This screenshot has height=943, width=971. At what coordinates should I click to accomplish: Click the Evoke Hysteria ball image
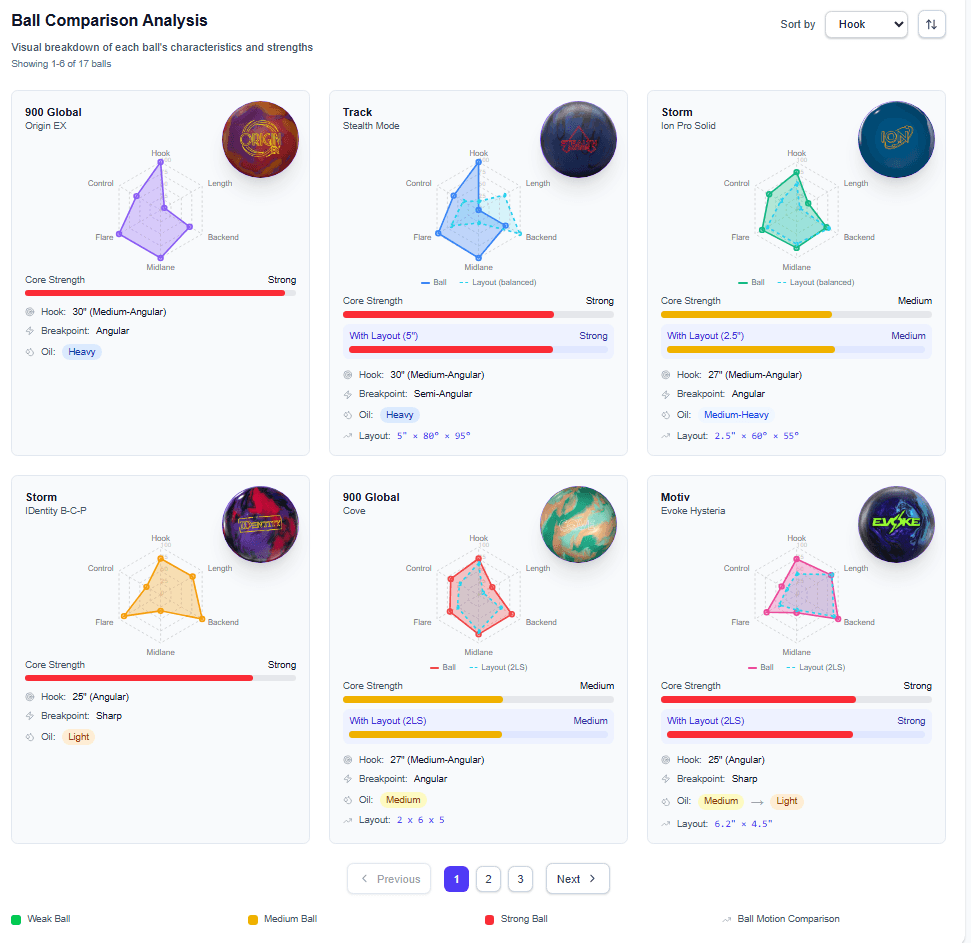pos(896,524)
